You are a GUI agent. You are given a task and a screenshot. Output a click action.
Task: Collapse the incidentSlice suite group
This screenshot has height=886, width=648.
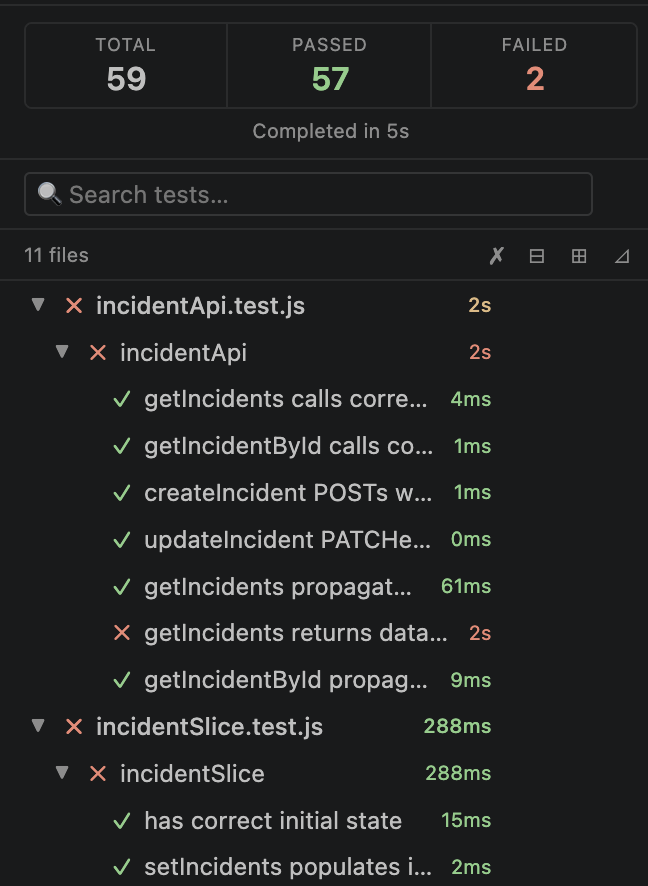click(x=62, y=773)
